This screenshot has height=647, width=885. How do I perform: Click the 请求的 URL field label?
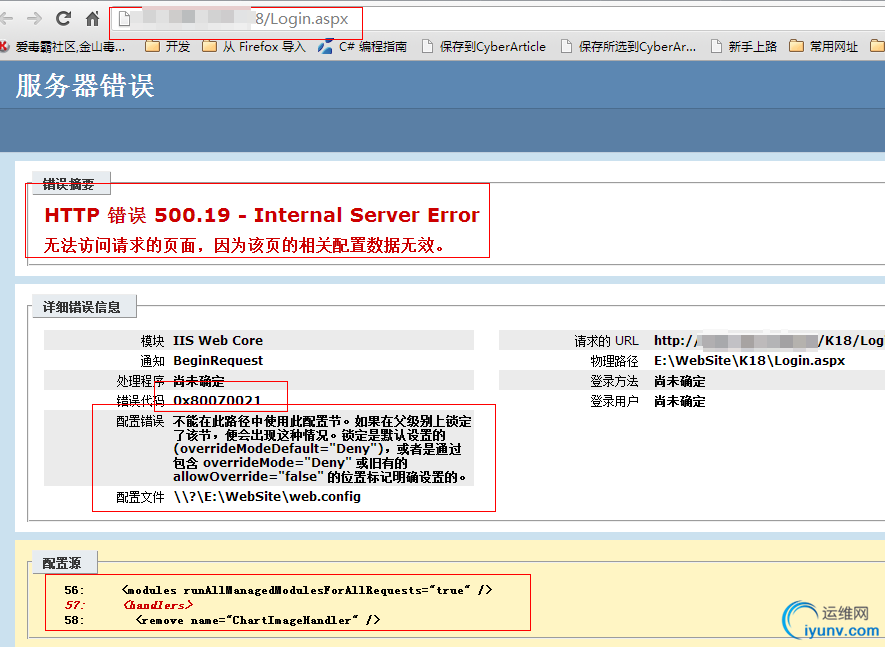click(x=606, y=341)
